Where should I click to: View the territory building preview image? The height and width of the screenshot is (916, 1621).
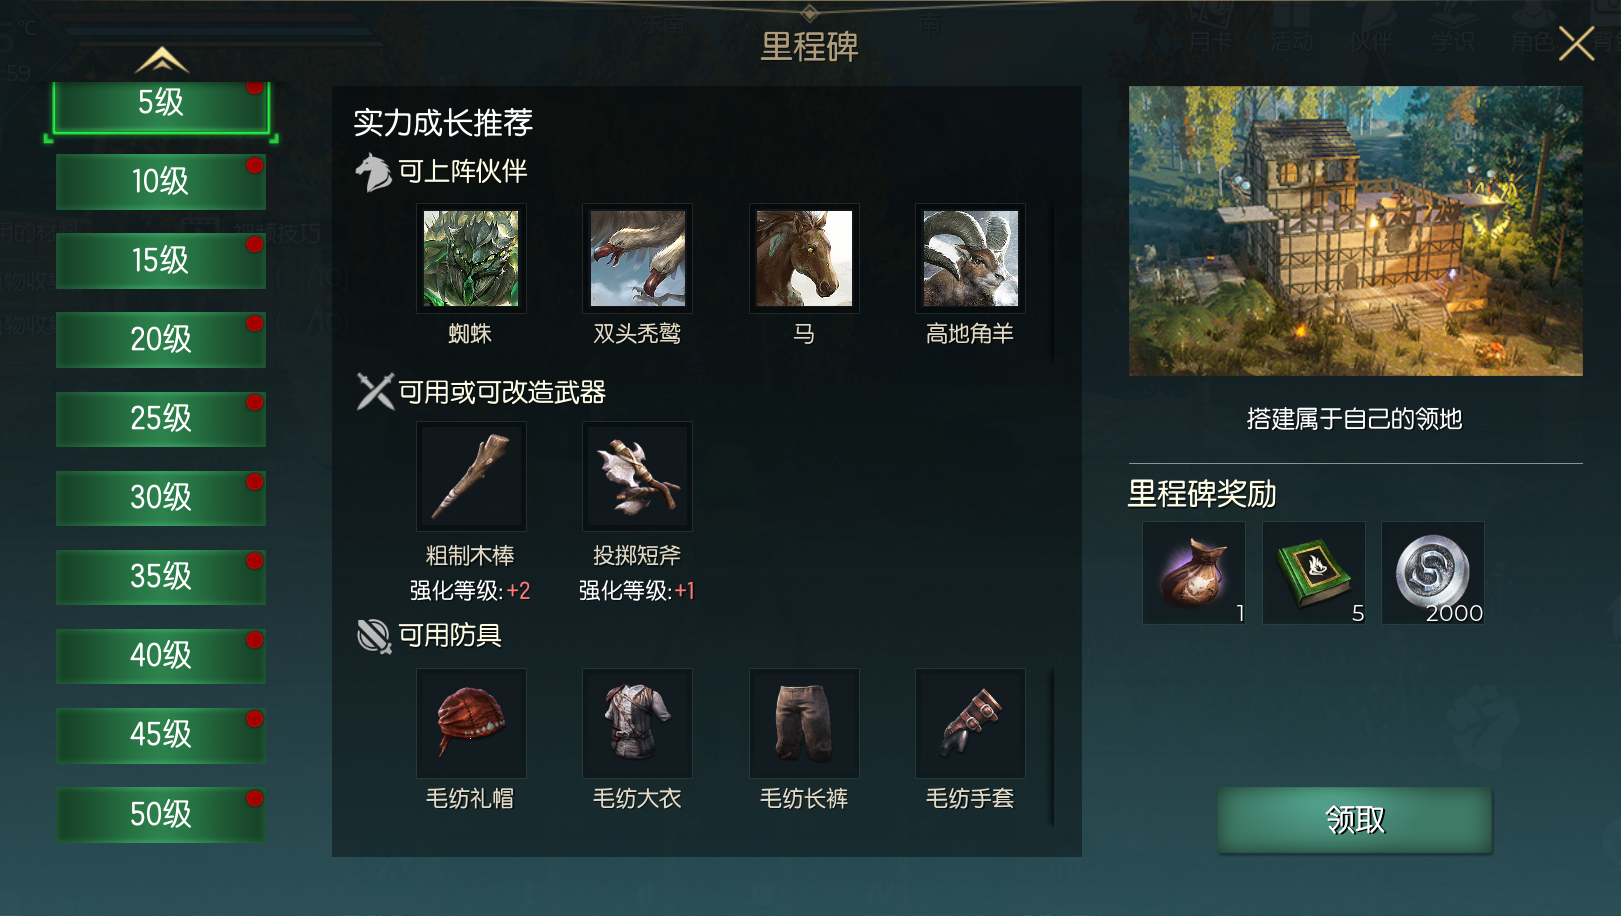tap(1356, 231)
